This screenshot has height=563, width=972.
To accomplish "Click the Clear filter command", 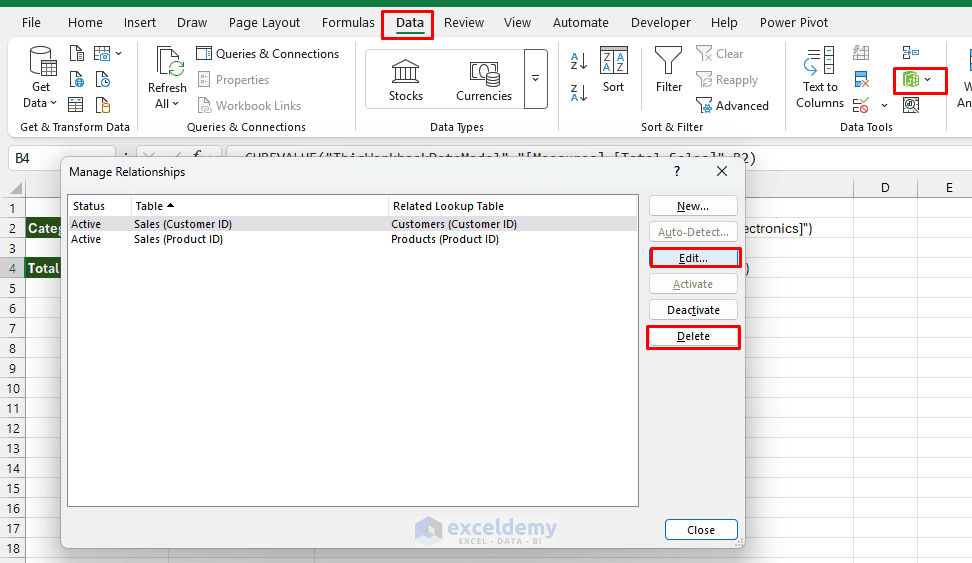I will [x=719, y=54].
